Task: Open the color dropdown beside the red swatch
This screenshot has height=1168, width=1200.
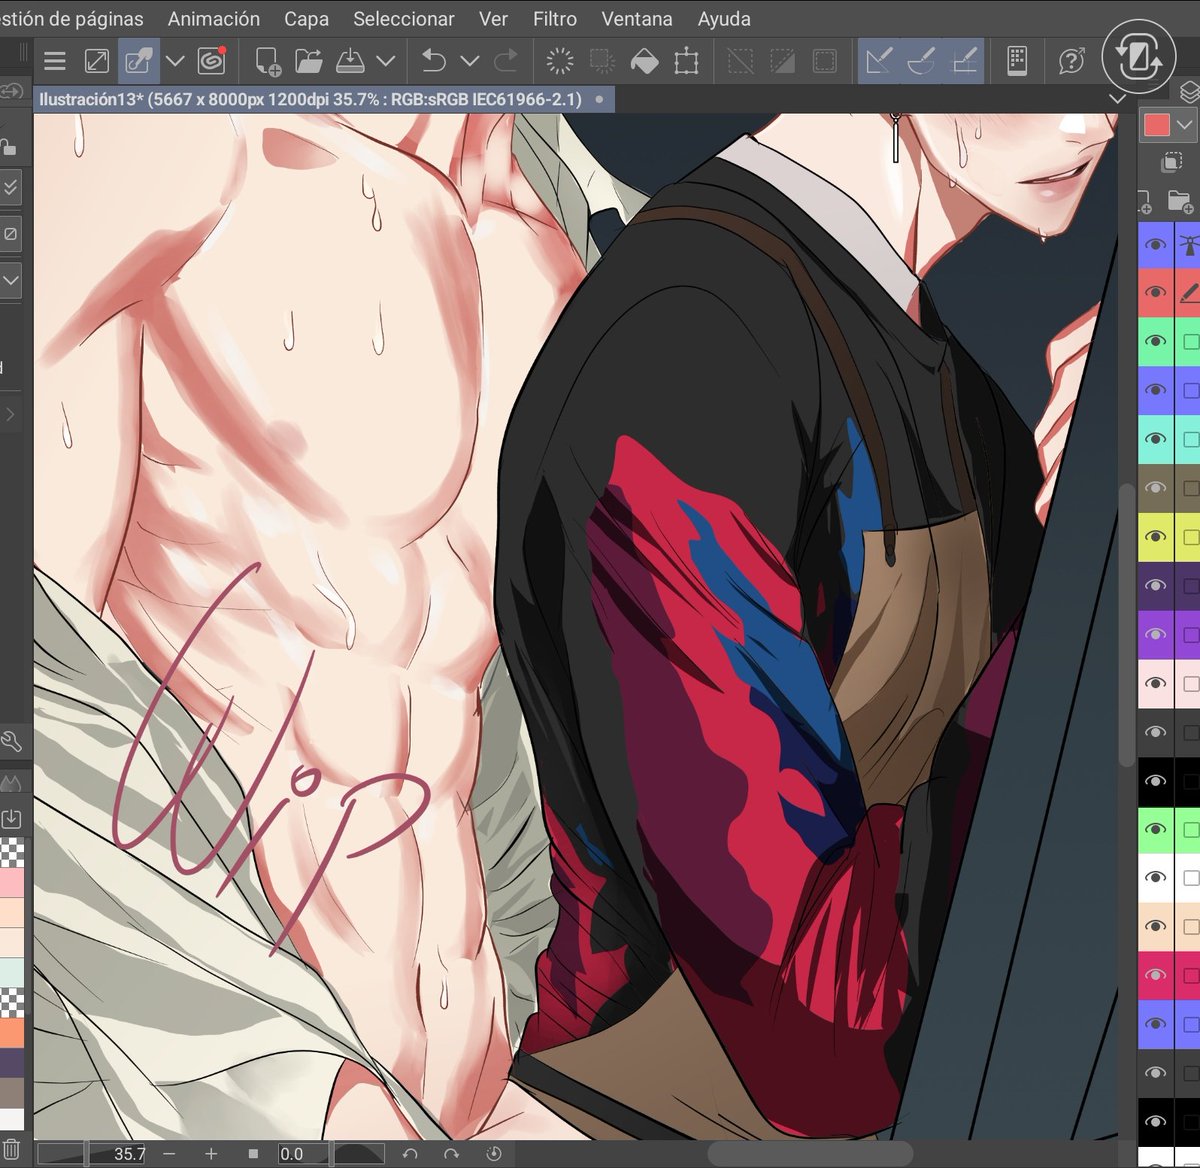Action: coord(1187,125)
